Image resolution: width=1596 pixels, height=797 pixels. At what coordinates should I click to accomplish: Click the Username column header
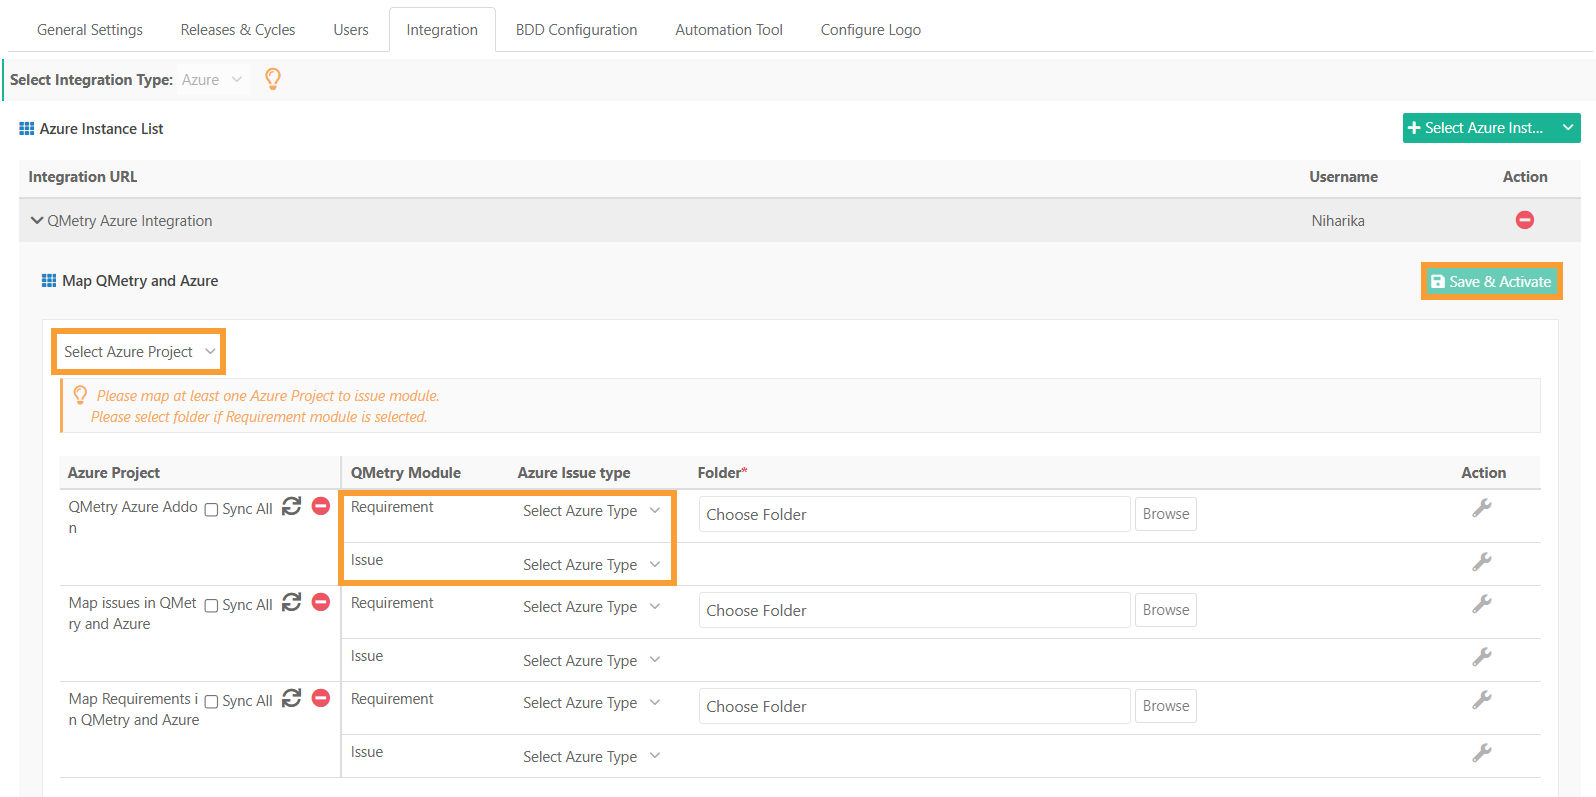click(x=1344, y=177)
